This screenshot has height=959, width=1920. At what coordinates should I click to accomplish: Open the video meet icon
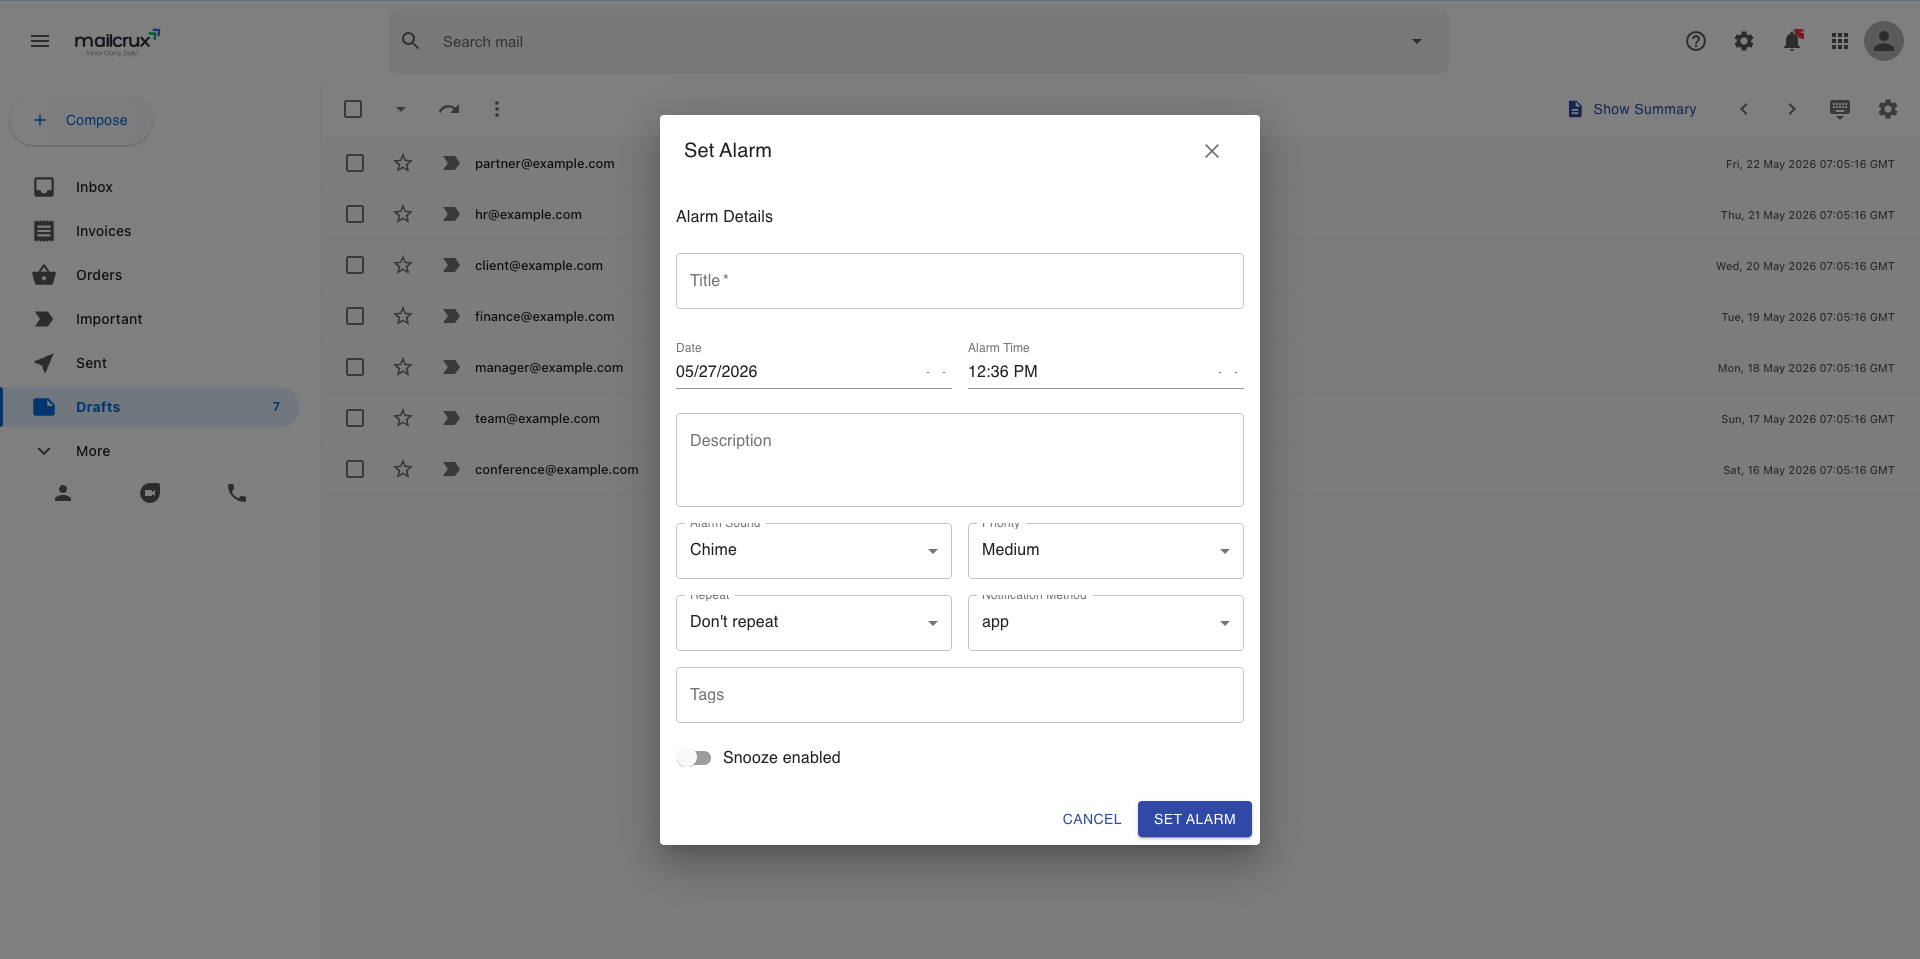150,493
